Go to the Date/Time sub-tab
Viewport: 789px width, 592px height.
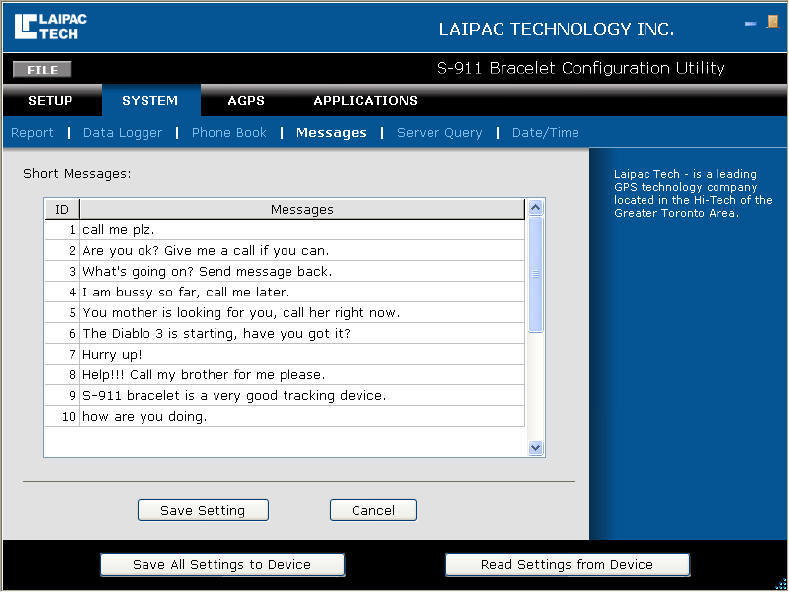coord(545,133)
